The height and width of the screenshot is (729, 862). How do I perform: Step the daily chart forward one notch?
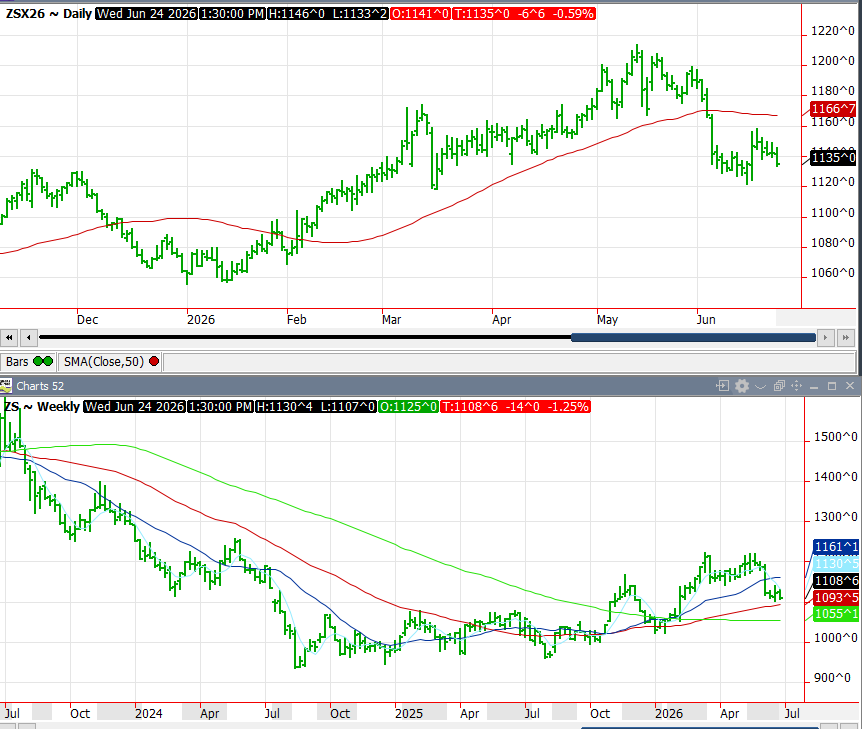coord(825,338)
